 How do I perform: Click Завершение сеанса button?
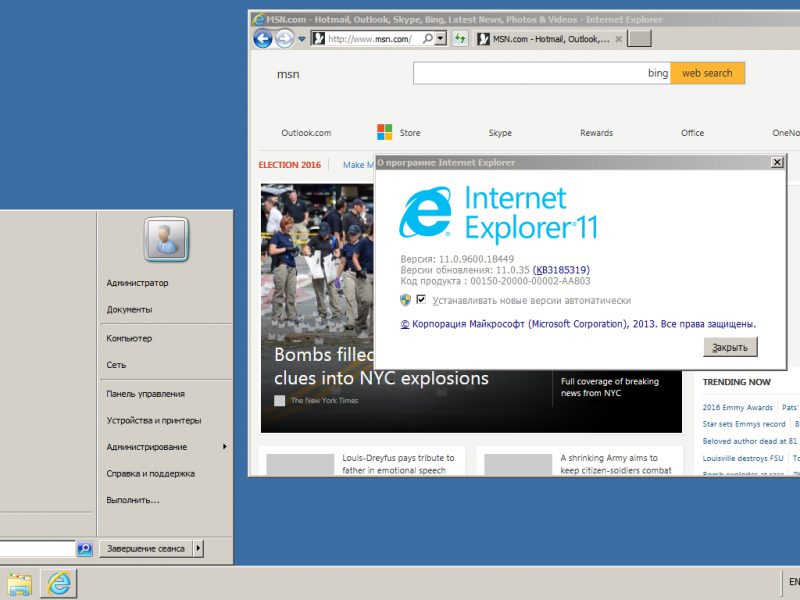pyautogui.click(x=145, y=548)
